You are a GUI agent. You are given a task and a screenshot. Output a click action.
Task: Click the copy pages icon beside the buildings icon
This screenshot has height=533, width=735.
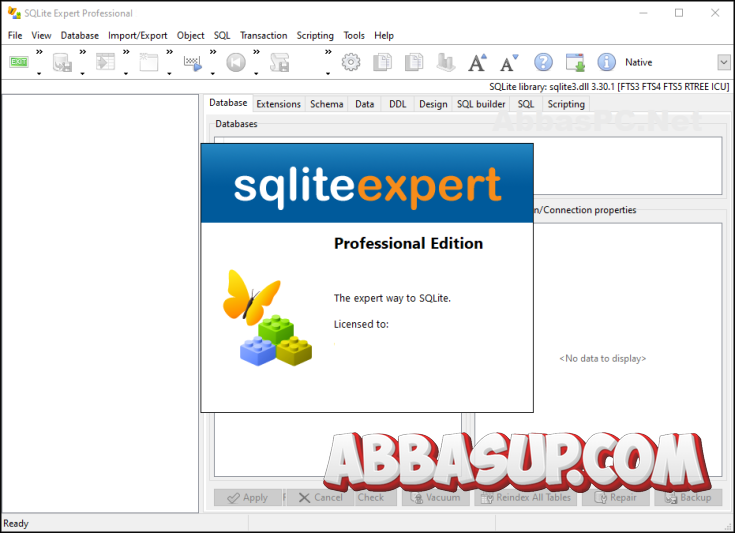[413, 62]
